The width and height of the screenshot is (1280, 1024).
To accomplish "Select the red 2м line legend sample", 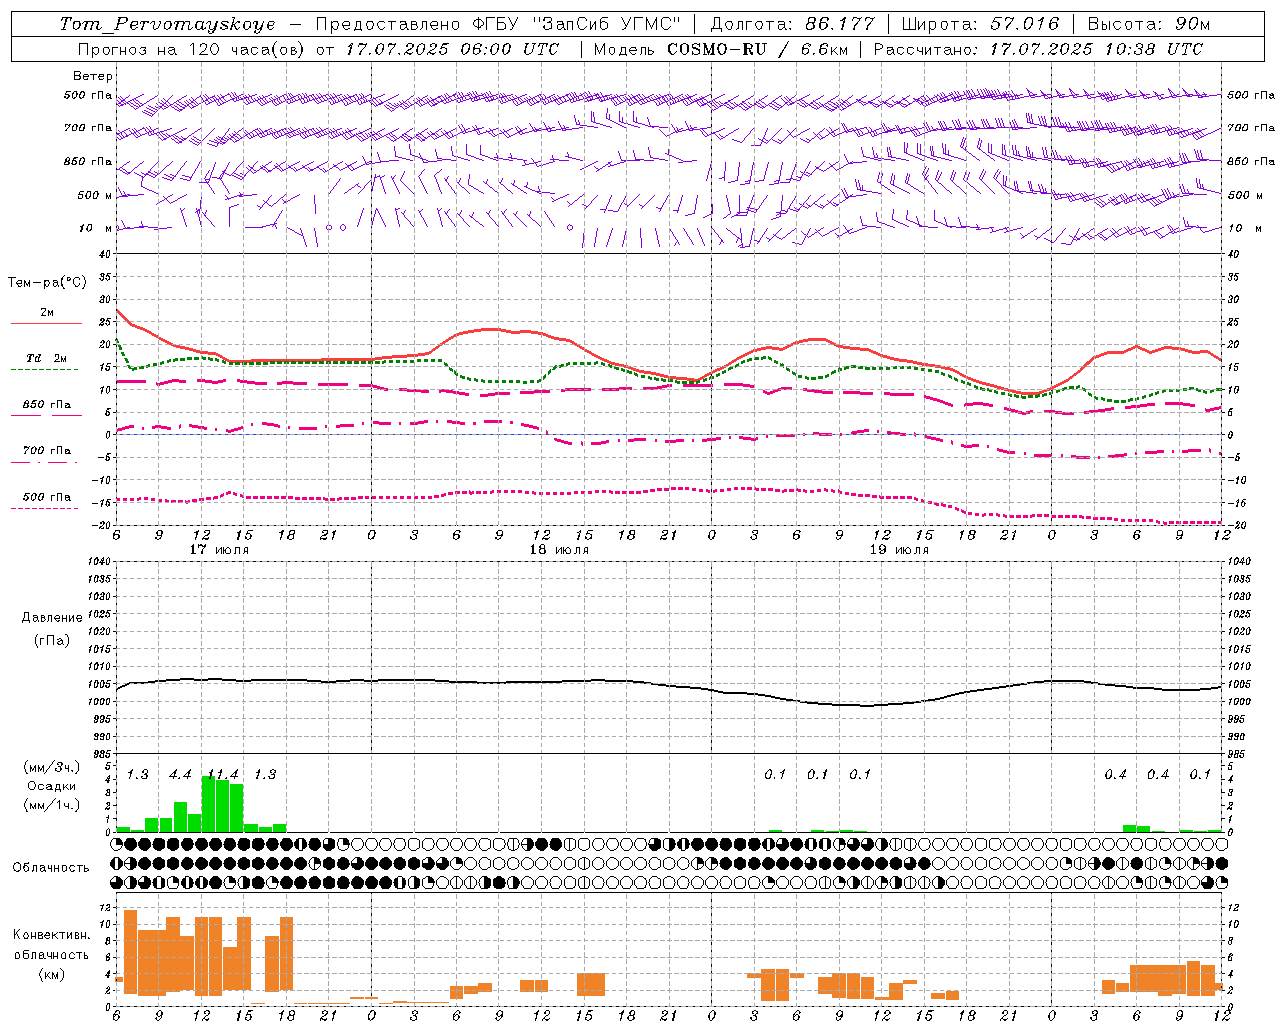I will coord(47,323).
